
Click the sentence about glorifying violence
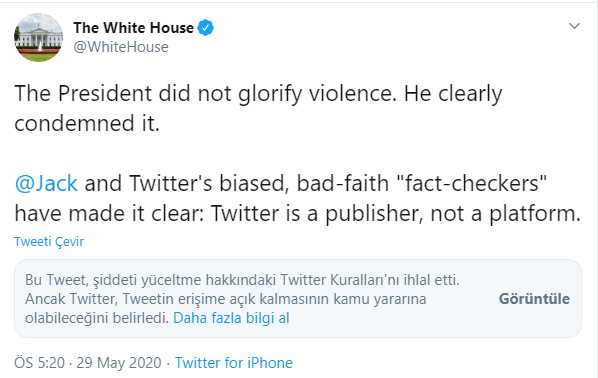206,93
